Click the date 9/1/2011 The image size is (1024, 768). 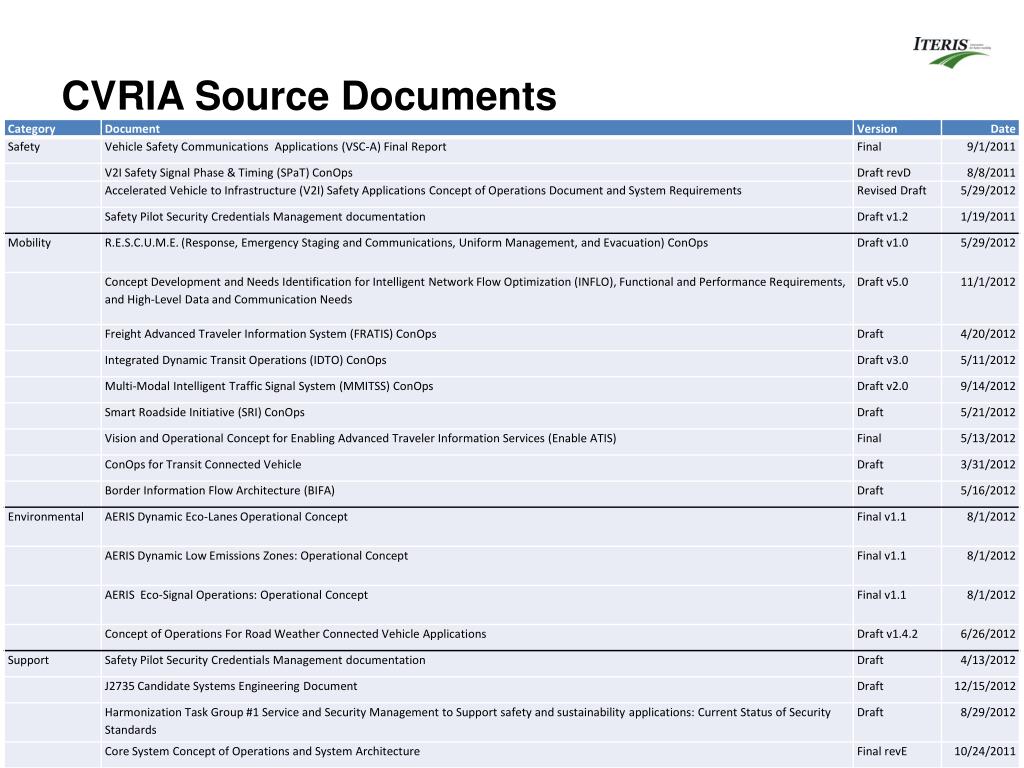[991, 147]
